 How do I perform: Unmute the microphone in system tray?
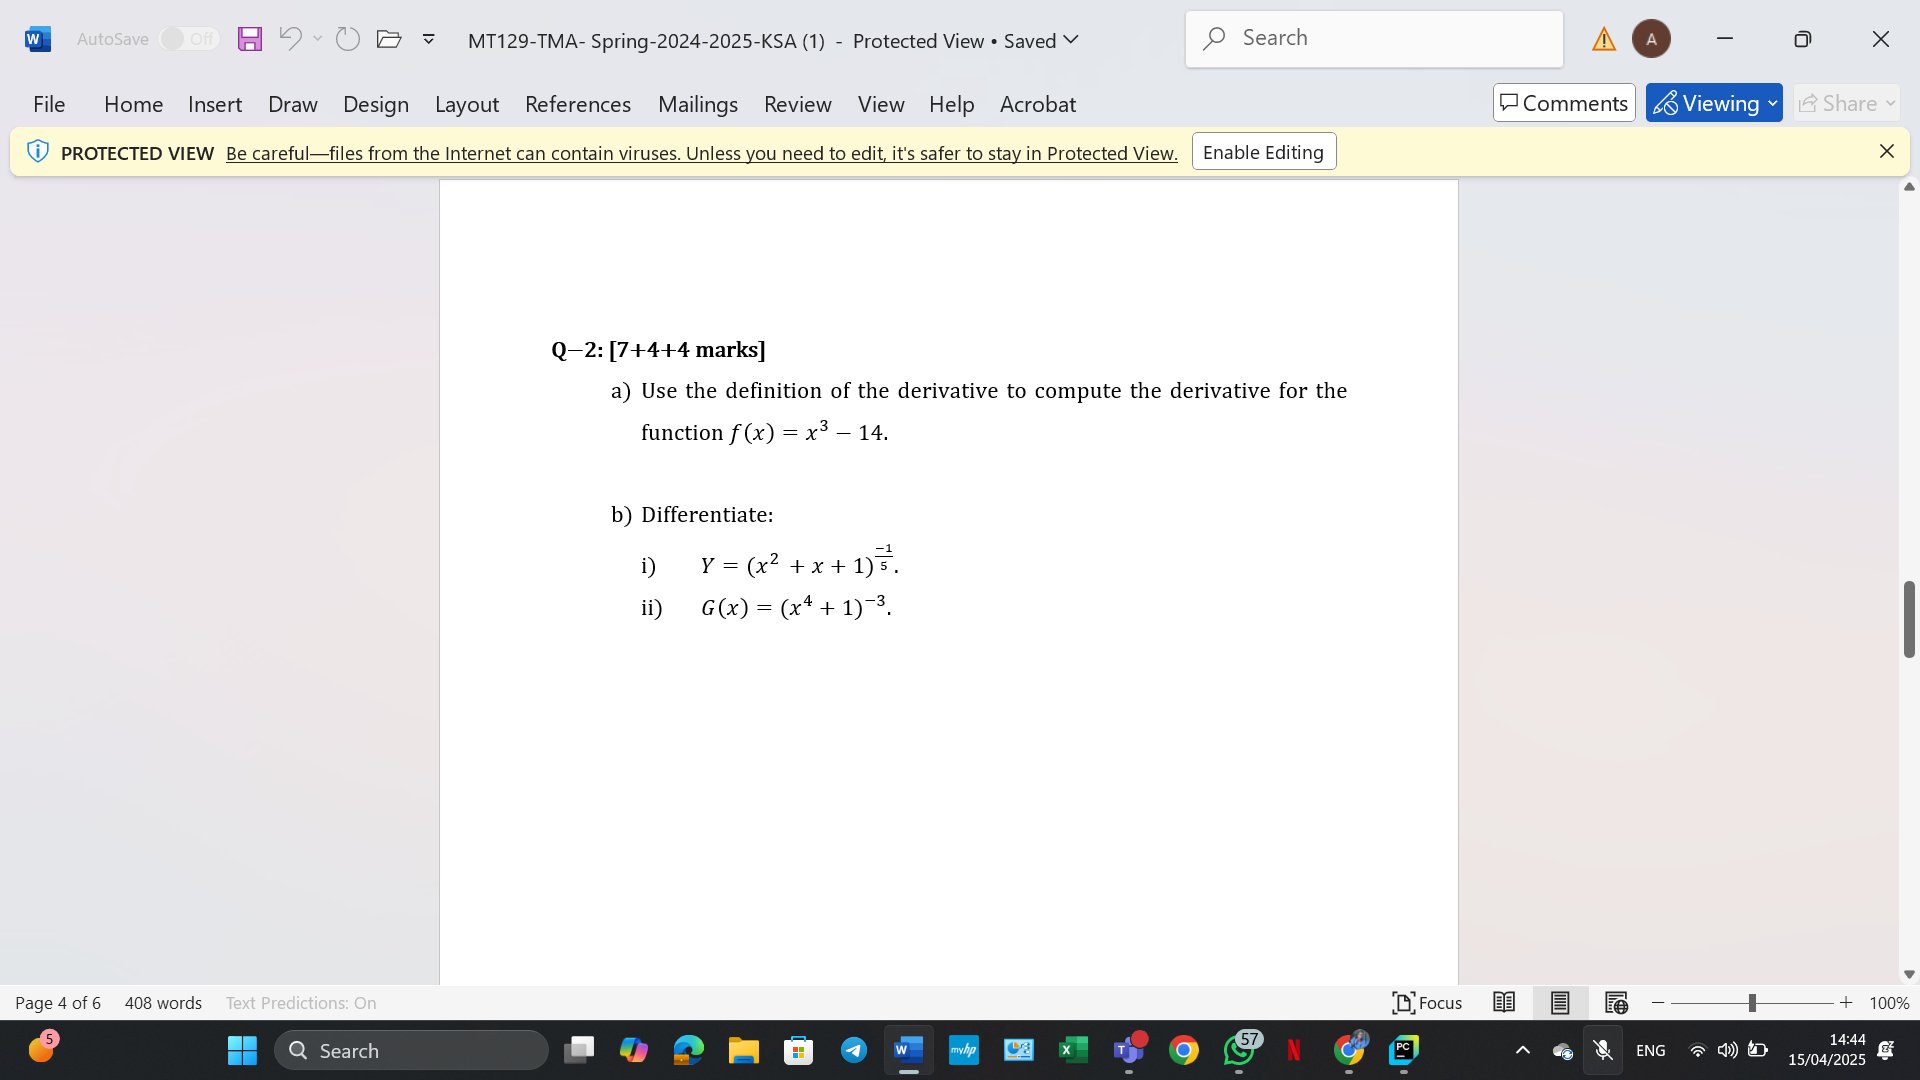pyautogui.click(x=1603, y=1050)
